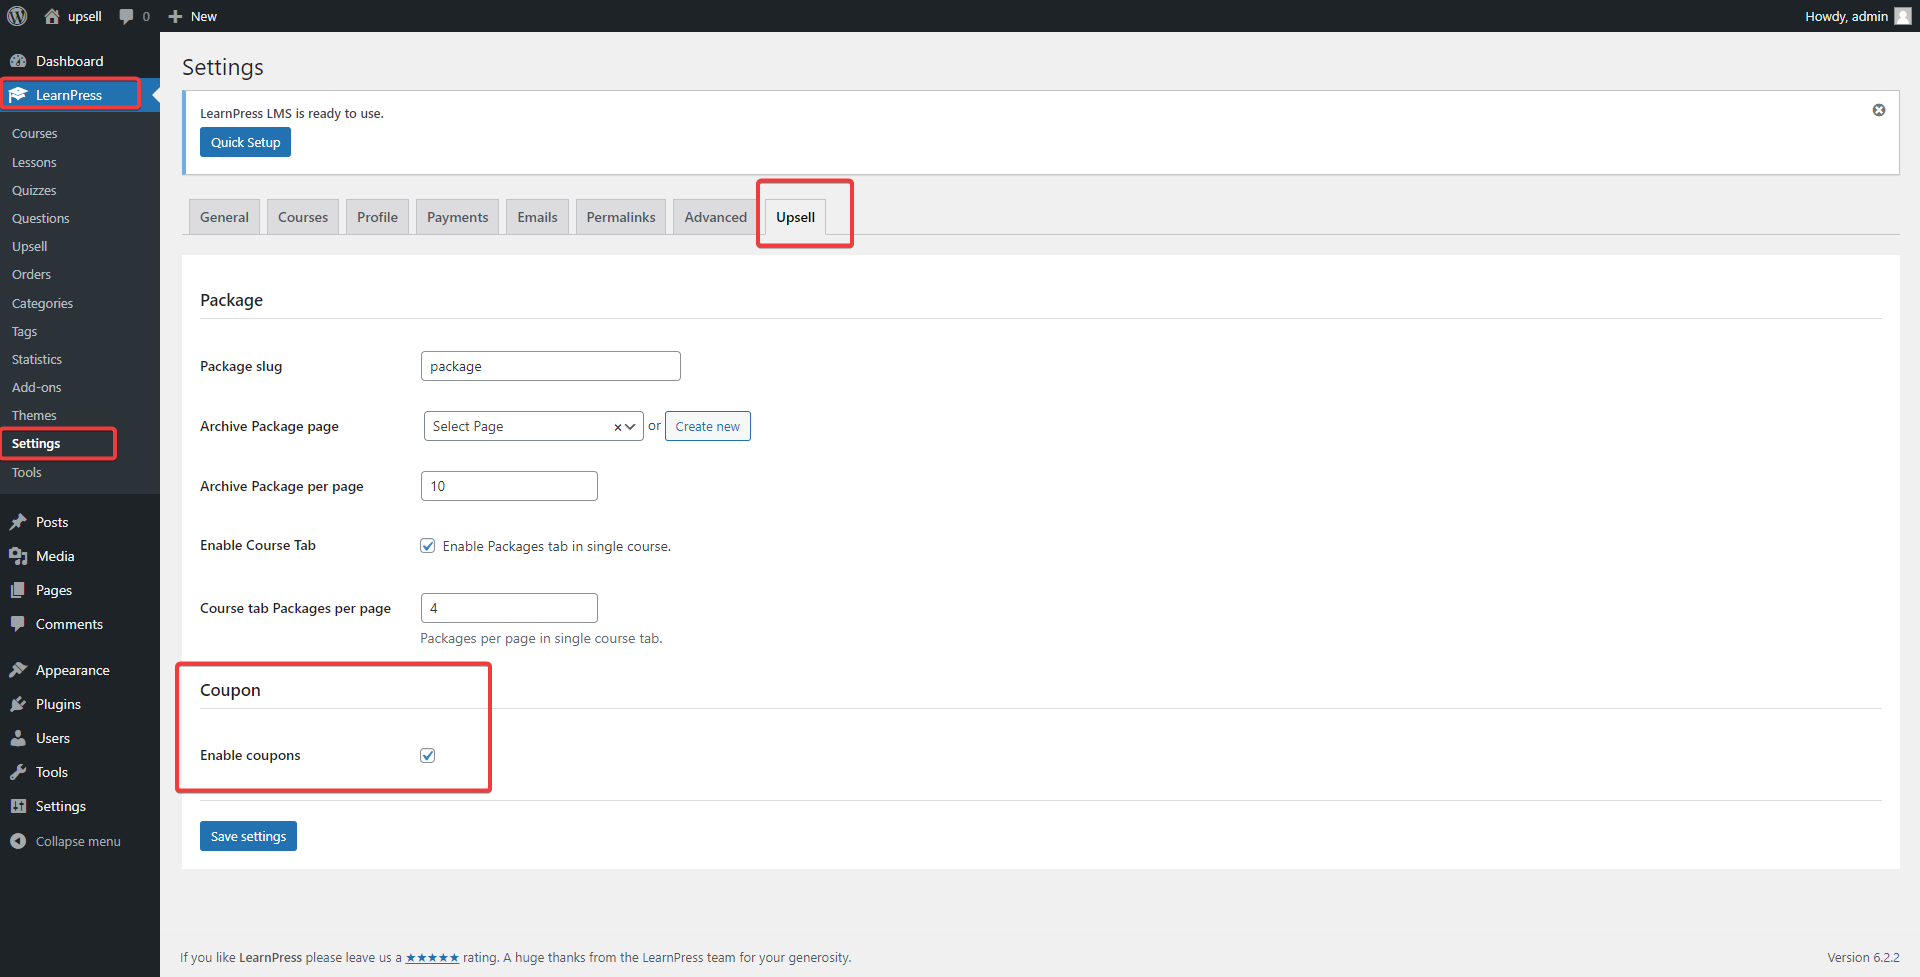1920x977 pixels.
Task: Click the Save settings button
Action: point(248,836)
